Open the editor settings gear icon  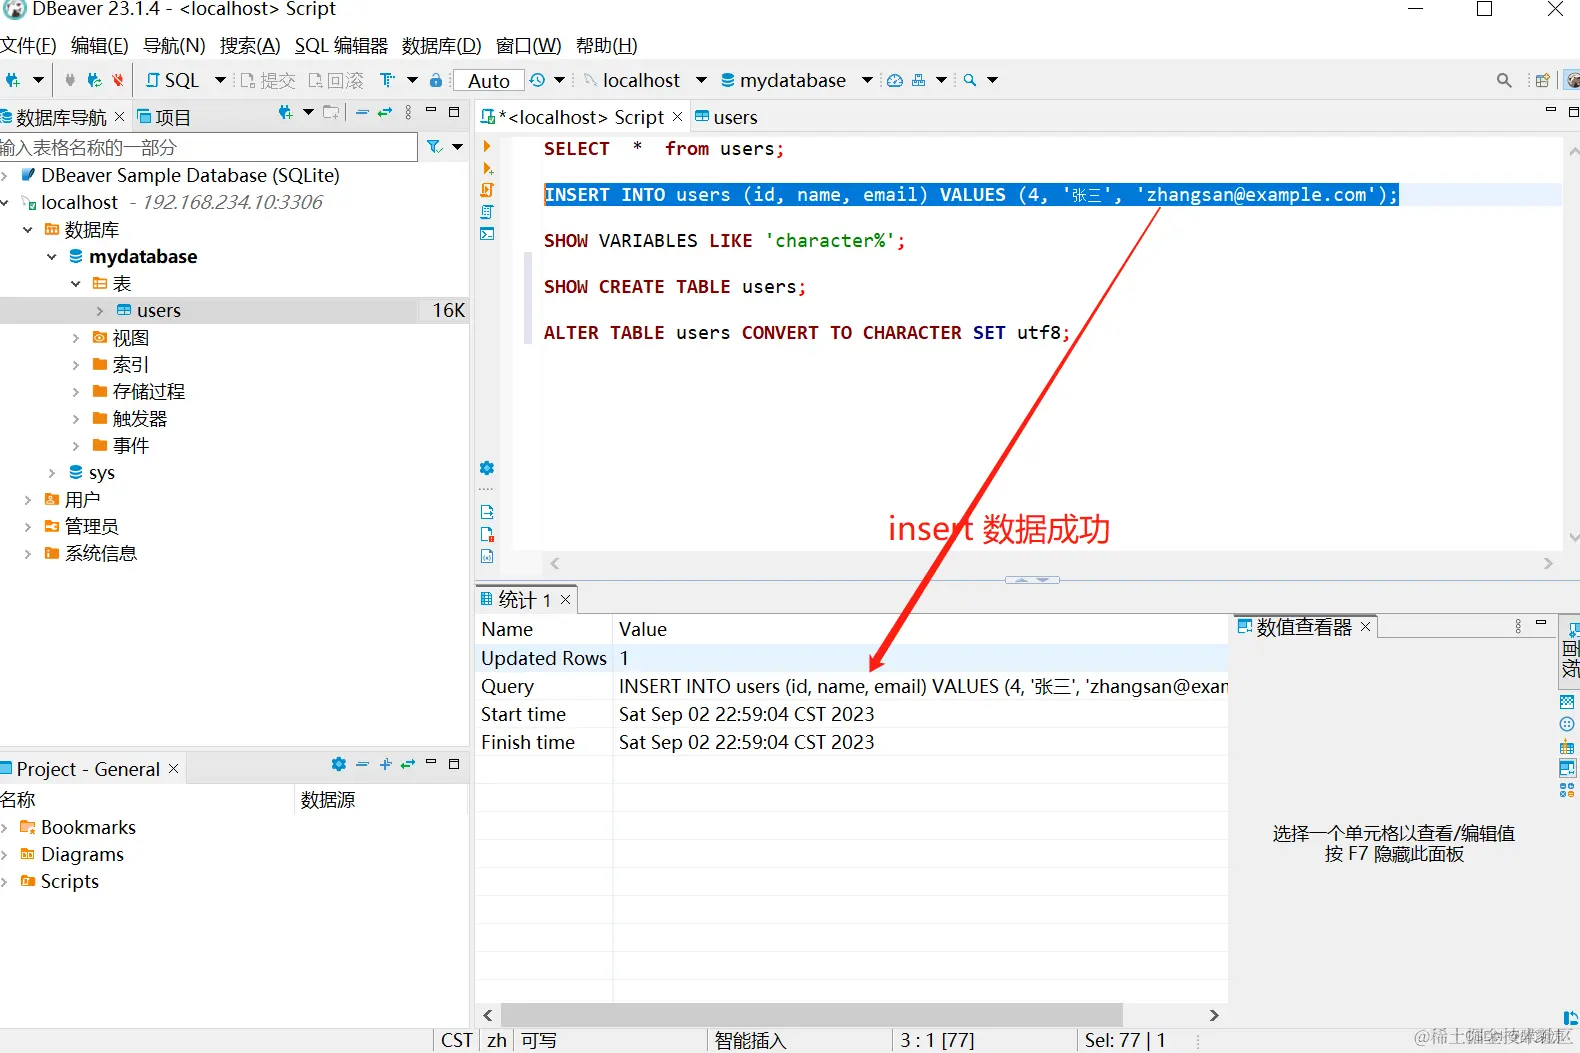click(487, 468)
